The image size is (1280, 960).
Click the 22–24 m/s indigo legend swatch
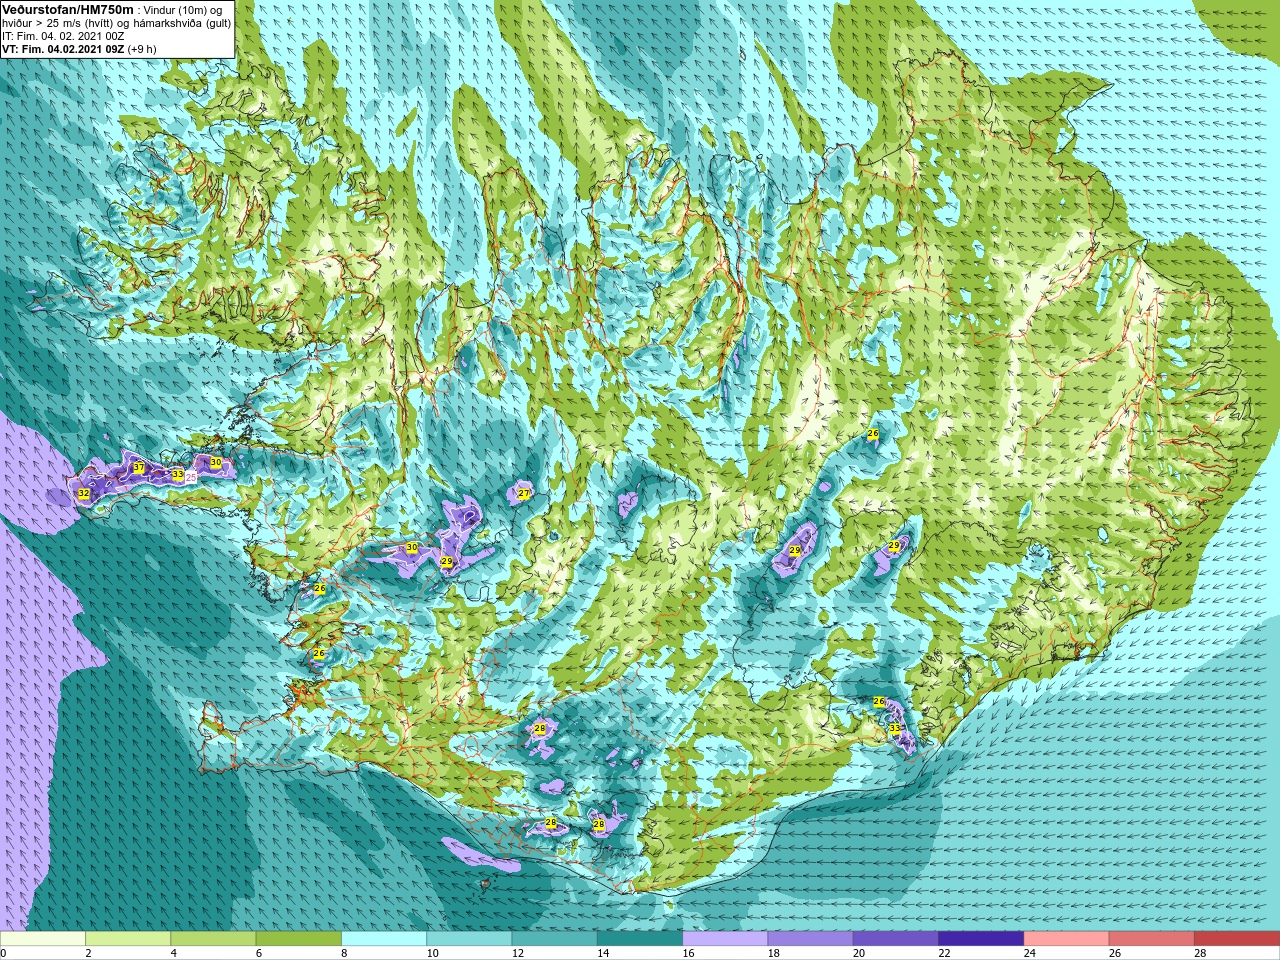(x=981, y=939)
